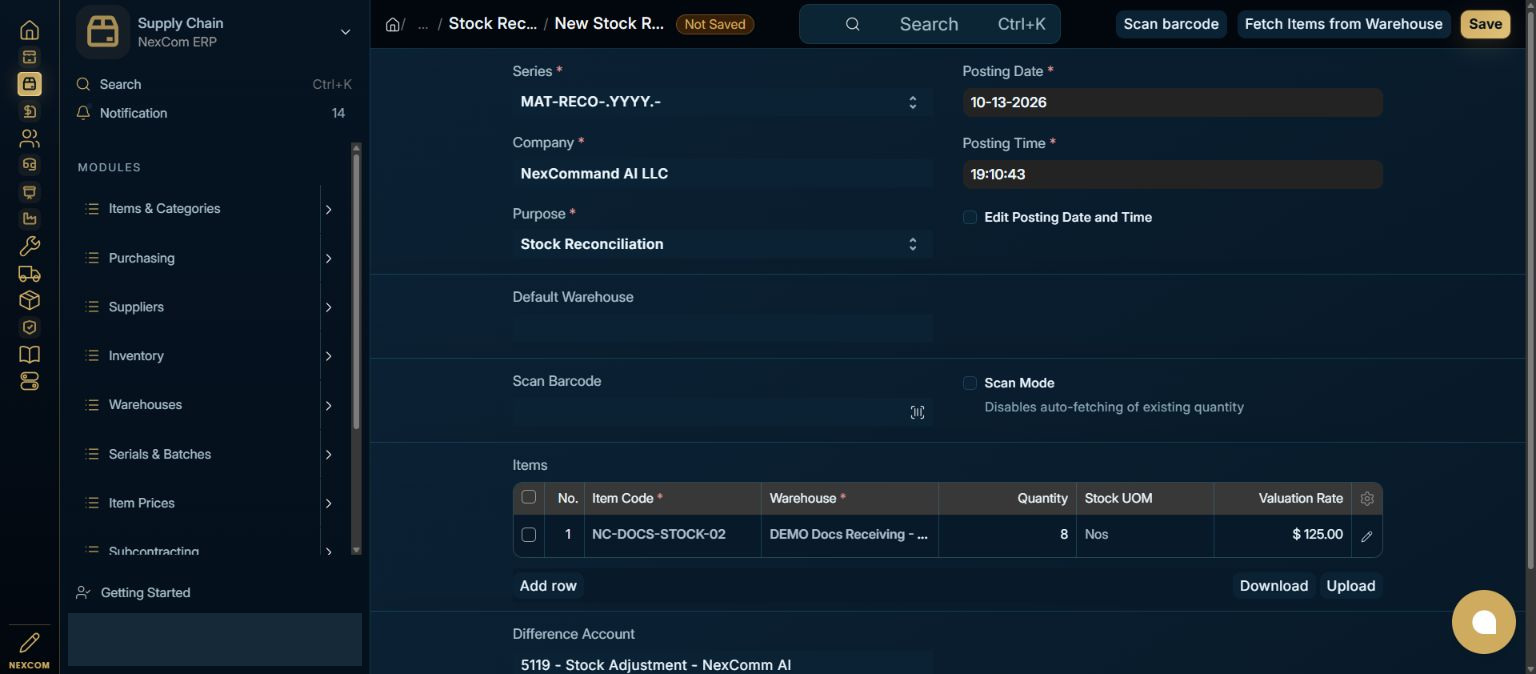The width and height of the screenshot is (1536, 674).
Task: Click the Notification bell in sidebar
Action: click(84, 113)
